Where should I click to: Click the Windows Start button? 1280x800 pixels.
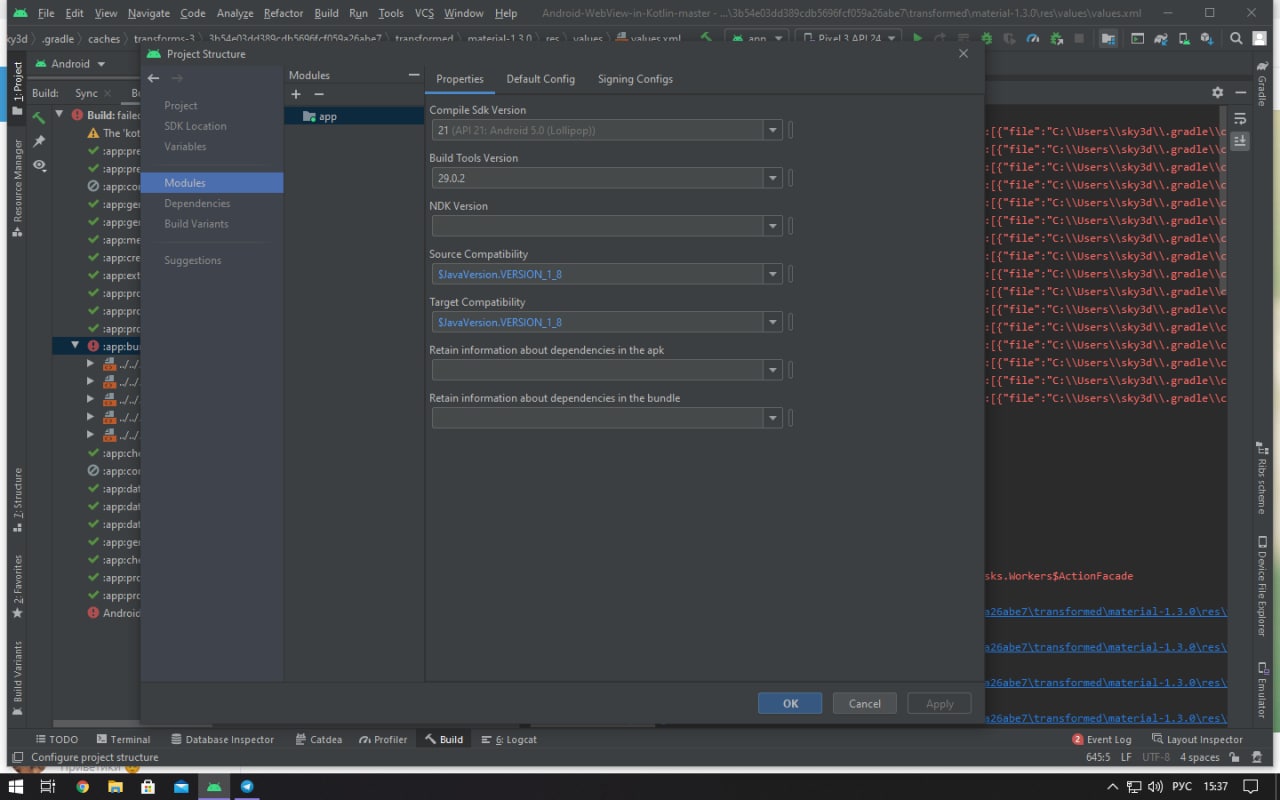point(16,786)
